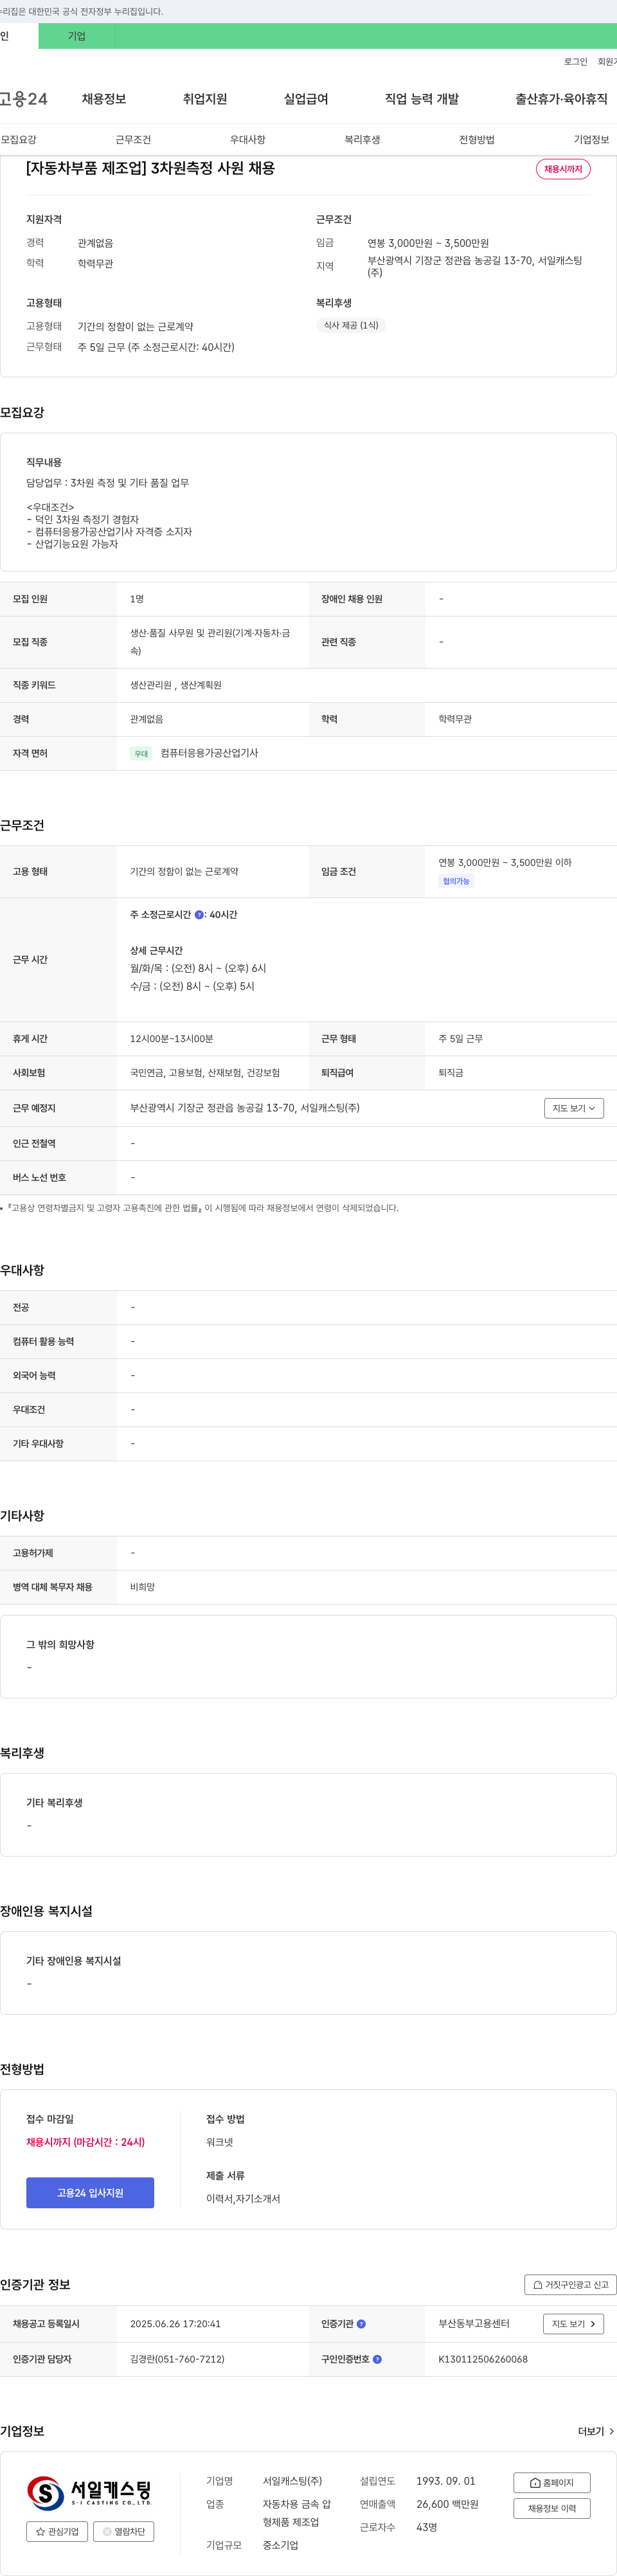The height and width of the screenshot is (2576, 617).
Task: Click the certification number K130112506260068
Action: (x=483, y=2359)
